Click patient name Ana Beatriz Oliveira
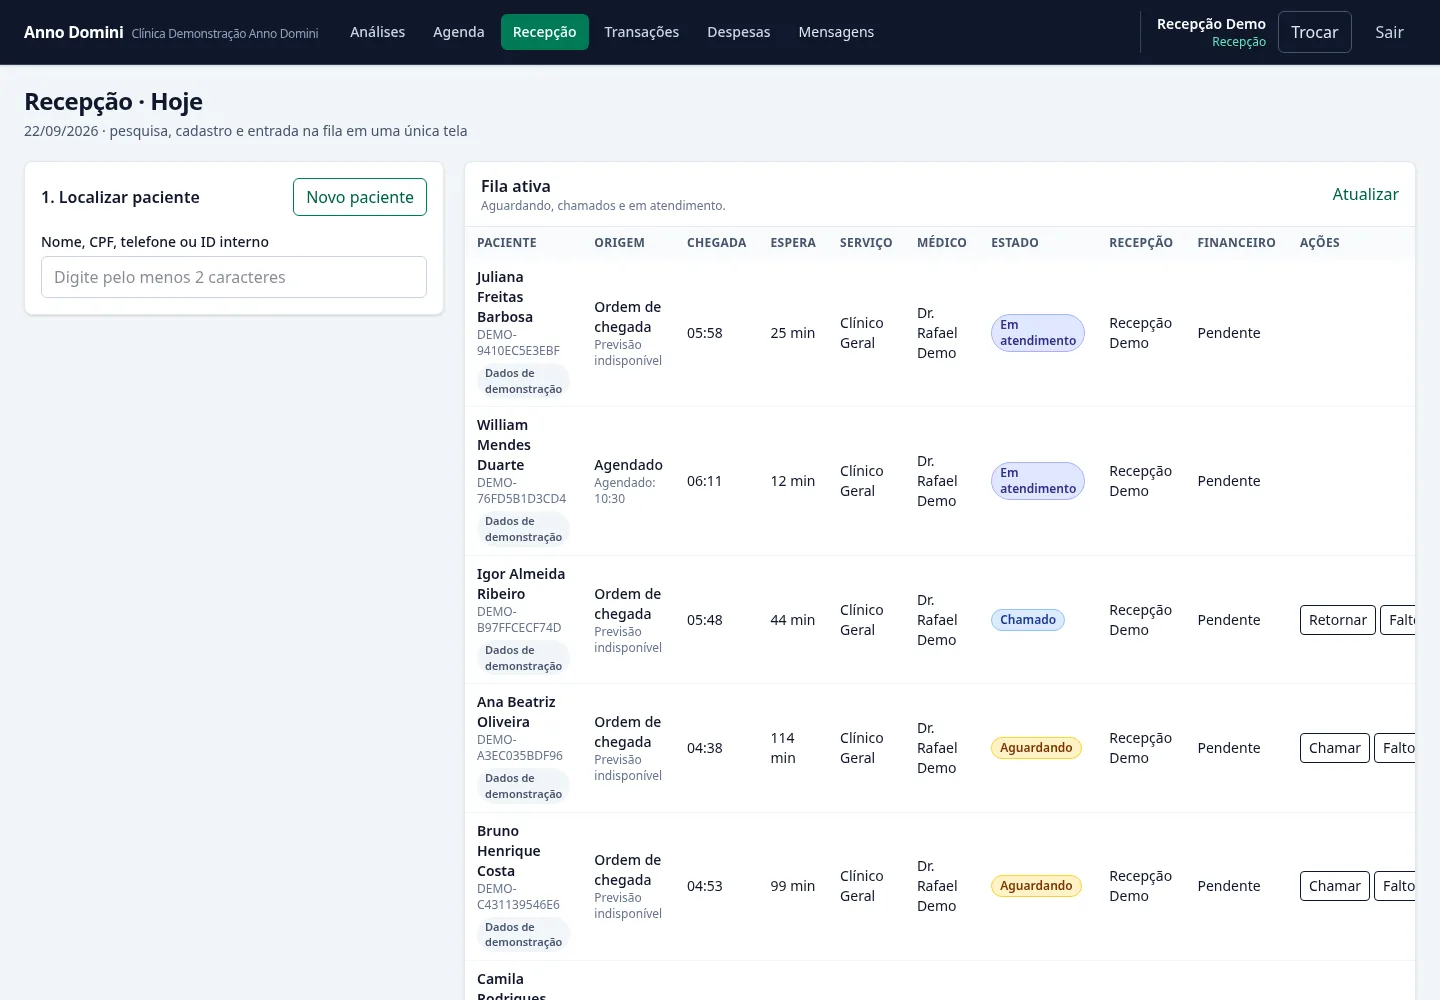1440x1000 pixels. tap(516, 712)
